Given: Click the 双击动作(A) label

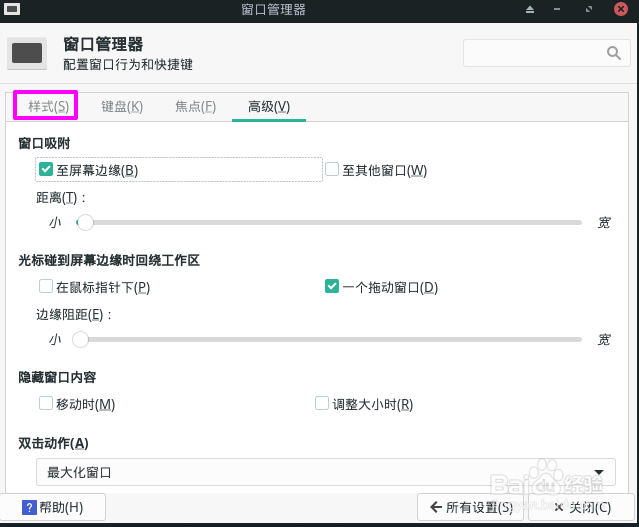Looking at the screenshot, I should coord(53,443).
